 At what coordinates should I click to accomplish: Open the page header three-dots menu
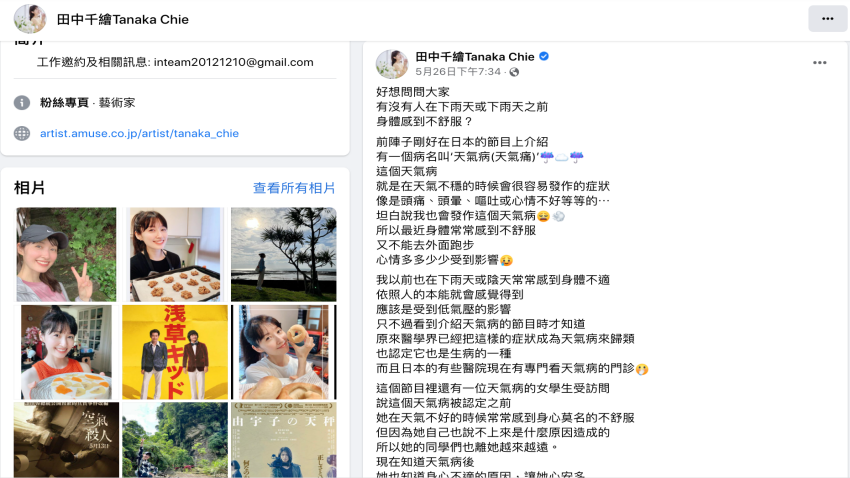click(827, 19)
